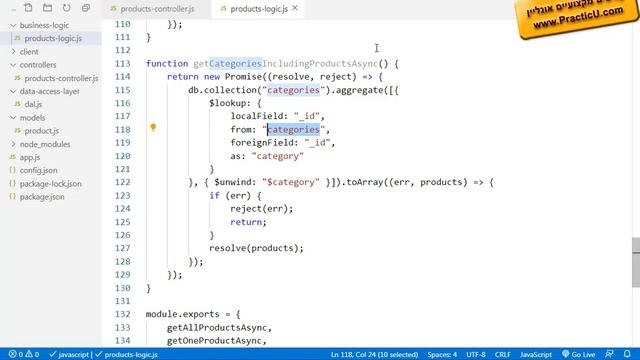Click localField on line 117
640x360 pixels.
click(257, 116)
